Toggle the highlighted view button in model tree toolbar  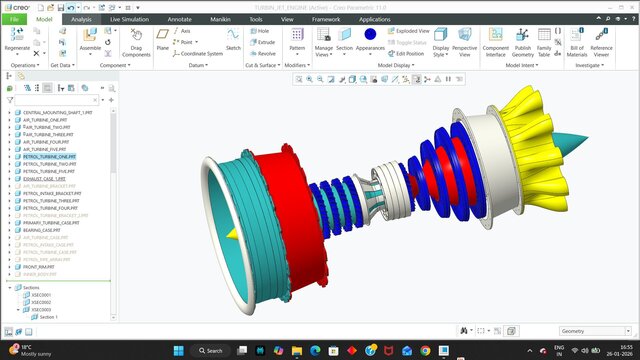click(x=47, y=88)
